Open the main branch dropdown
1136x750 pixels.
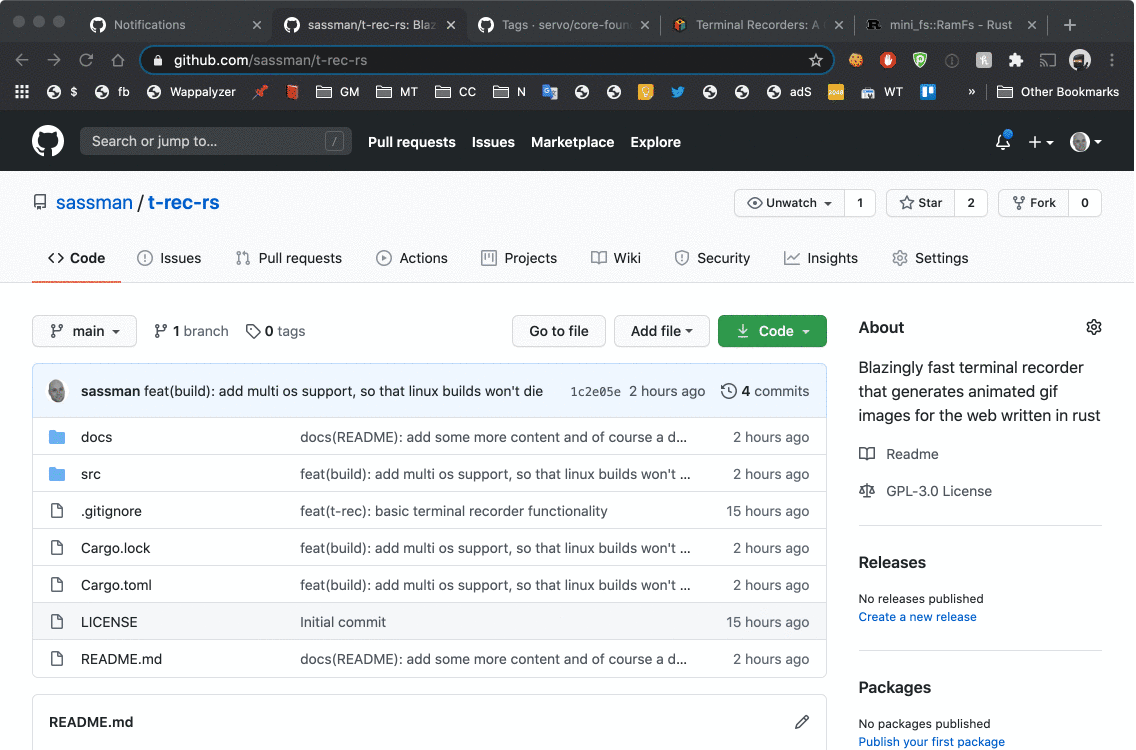coord(84,331)
